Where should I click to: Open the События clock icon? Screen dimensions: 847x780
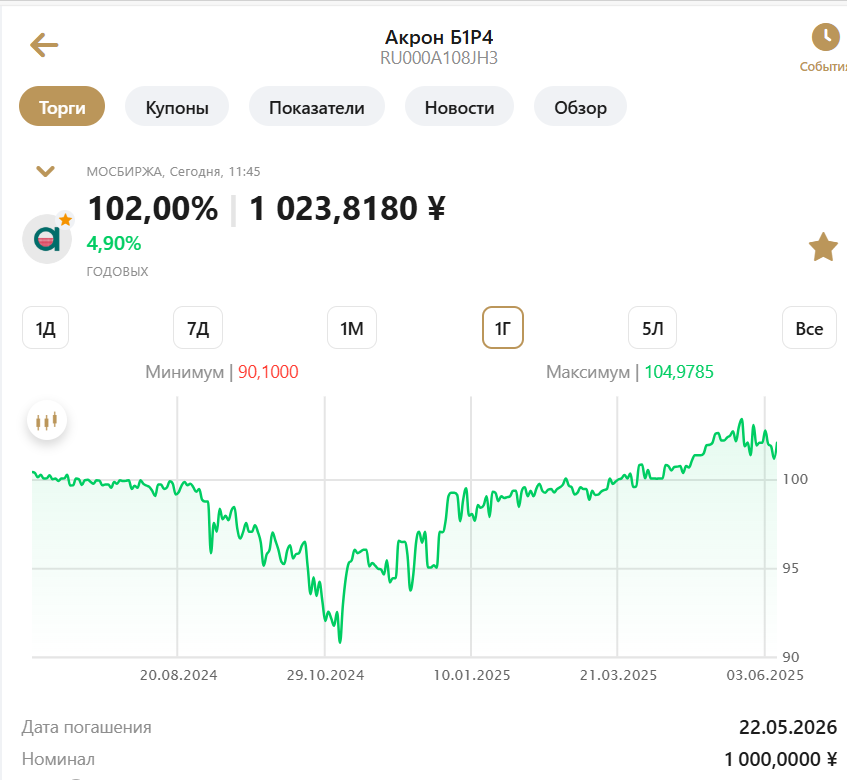point(825,37)
